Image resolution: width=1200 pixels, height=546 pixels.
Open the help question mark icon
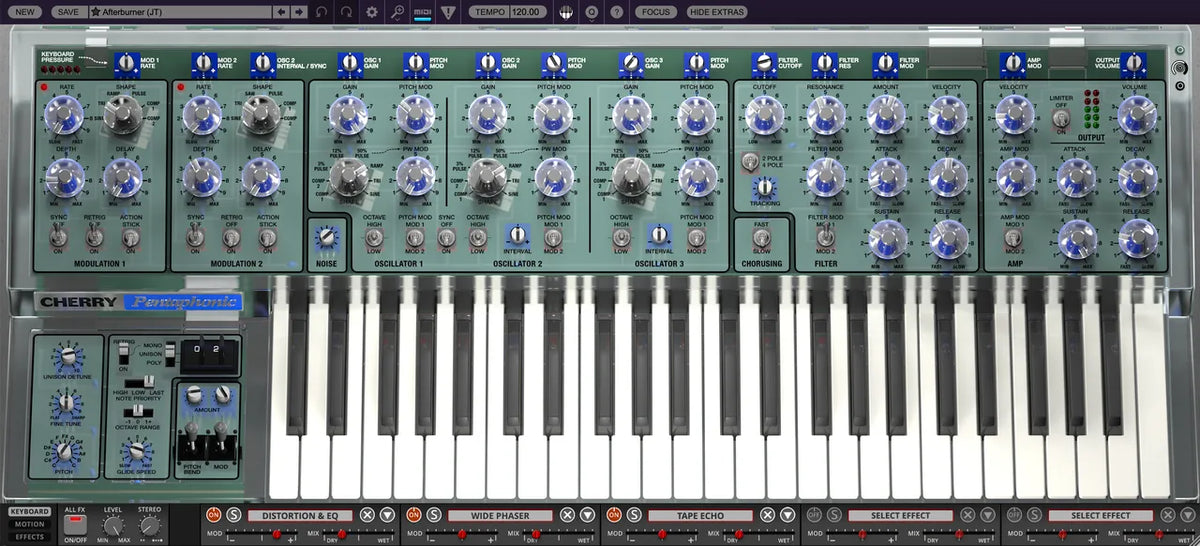(x=617, y=12)
